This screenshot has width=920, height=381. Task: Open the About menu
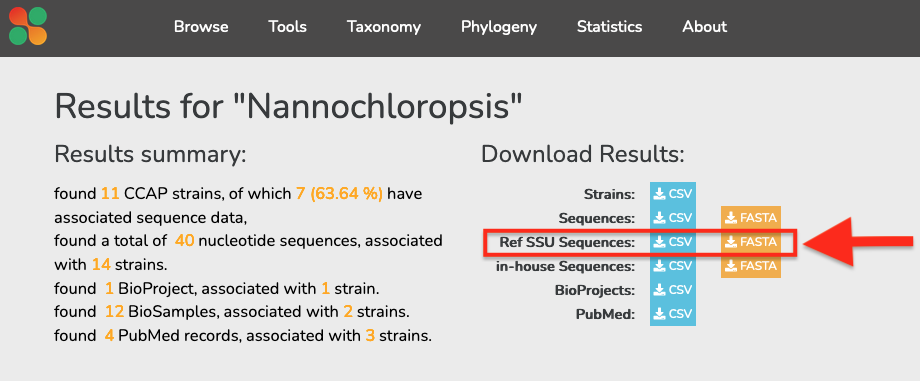click(x=705, y=27)
